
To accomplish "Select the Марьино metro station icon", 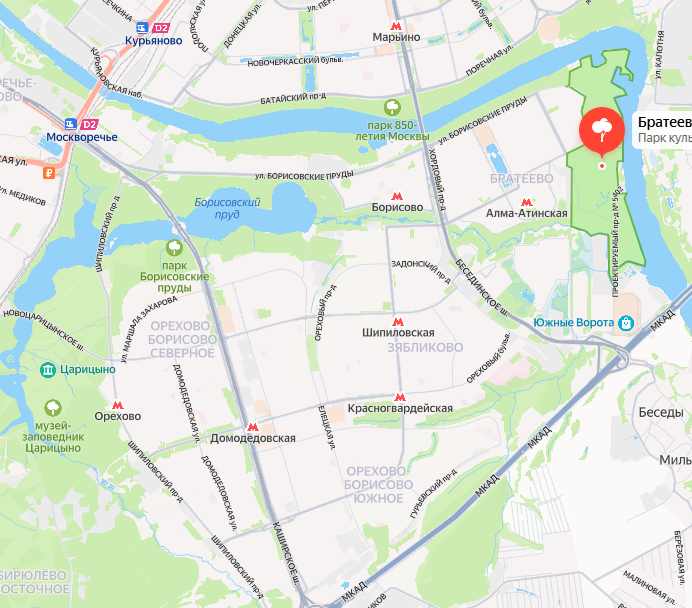I will click(x=396, y=26).
